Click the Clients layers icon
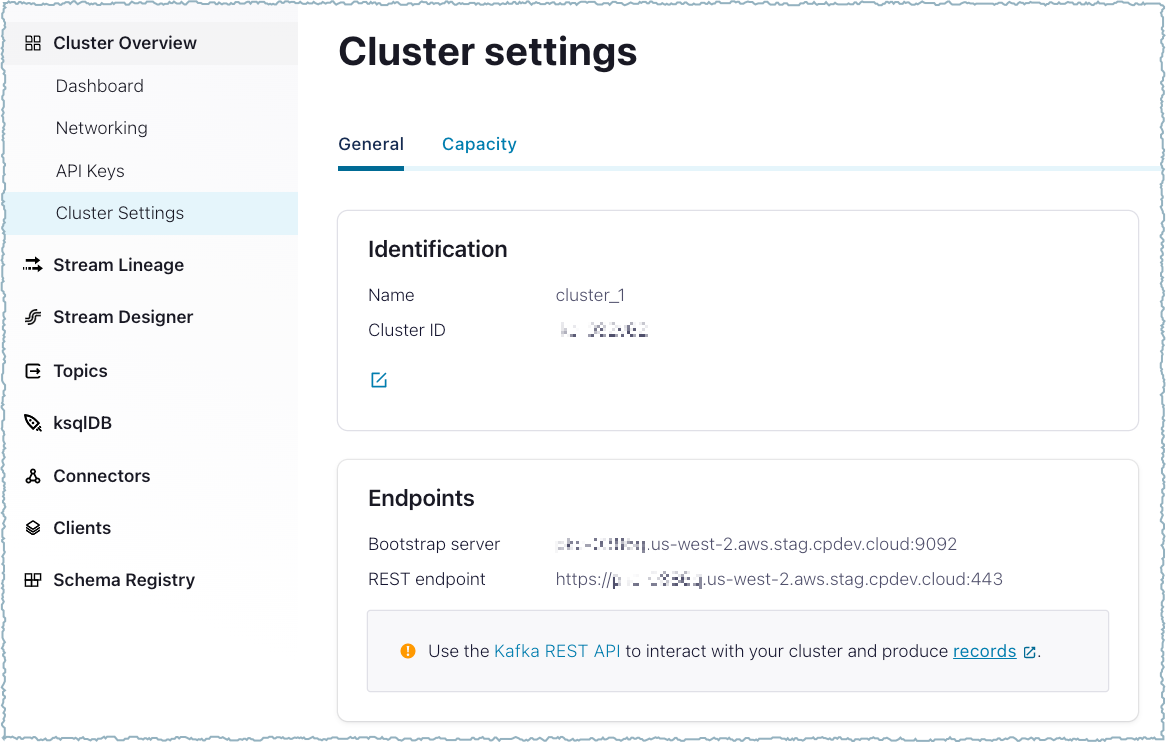1166x742 pixels. pyautogui.click(x=33, y=528)
